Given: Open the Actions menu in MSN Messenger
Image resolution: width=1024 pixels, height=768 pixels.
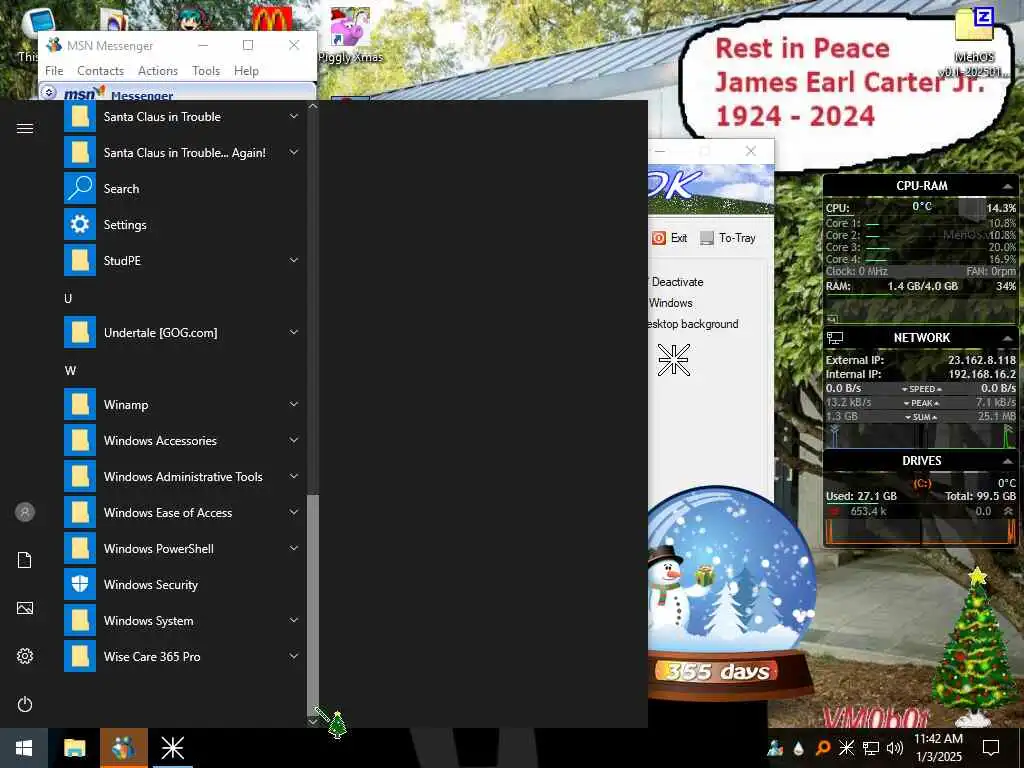Looking at the screenshot, I should pos(158,71).
